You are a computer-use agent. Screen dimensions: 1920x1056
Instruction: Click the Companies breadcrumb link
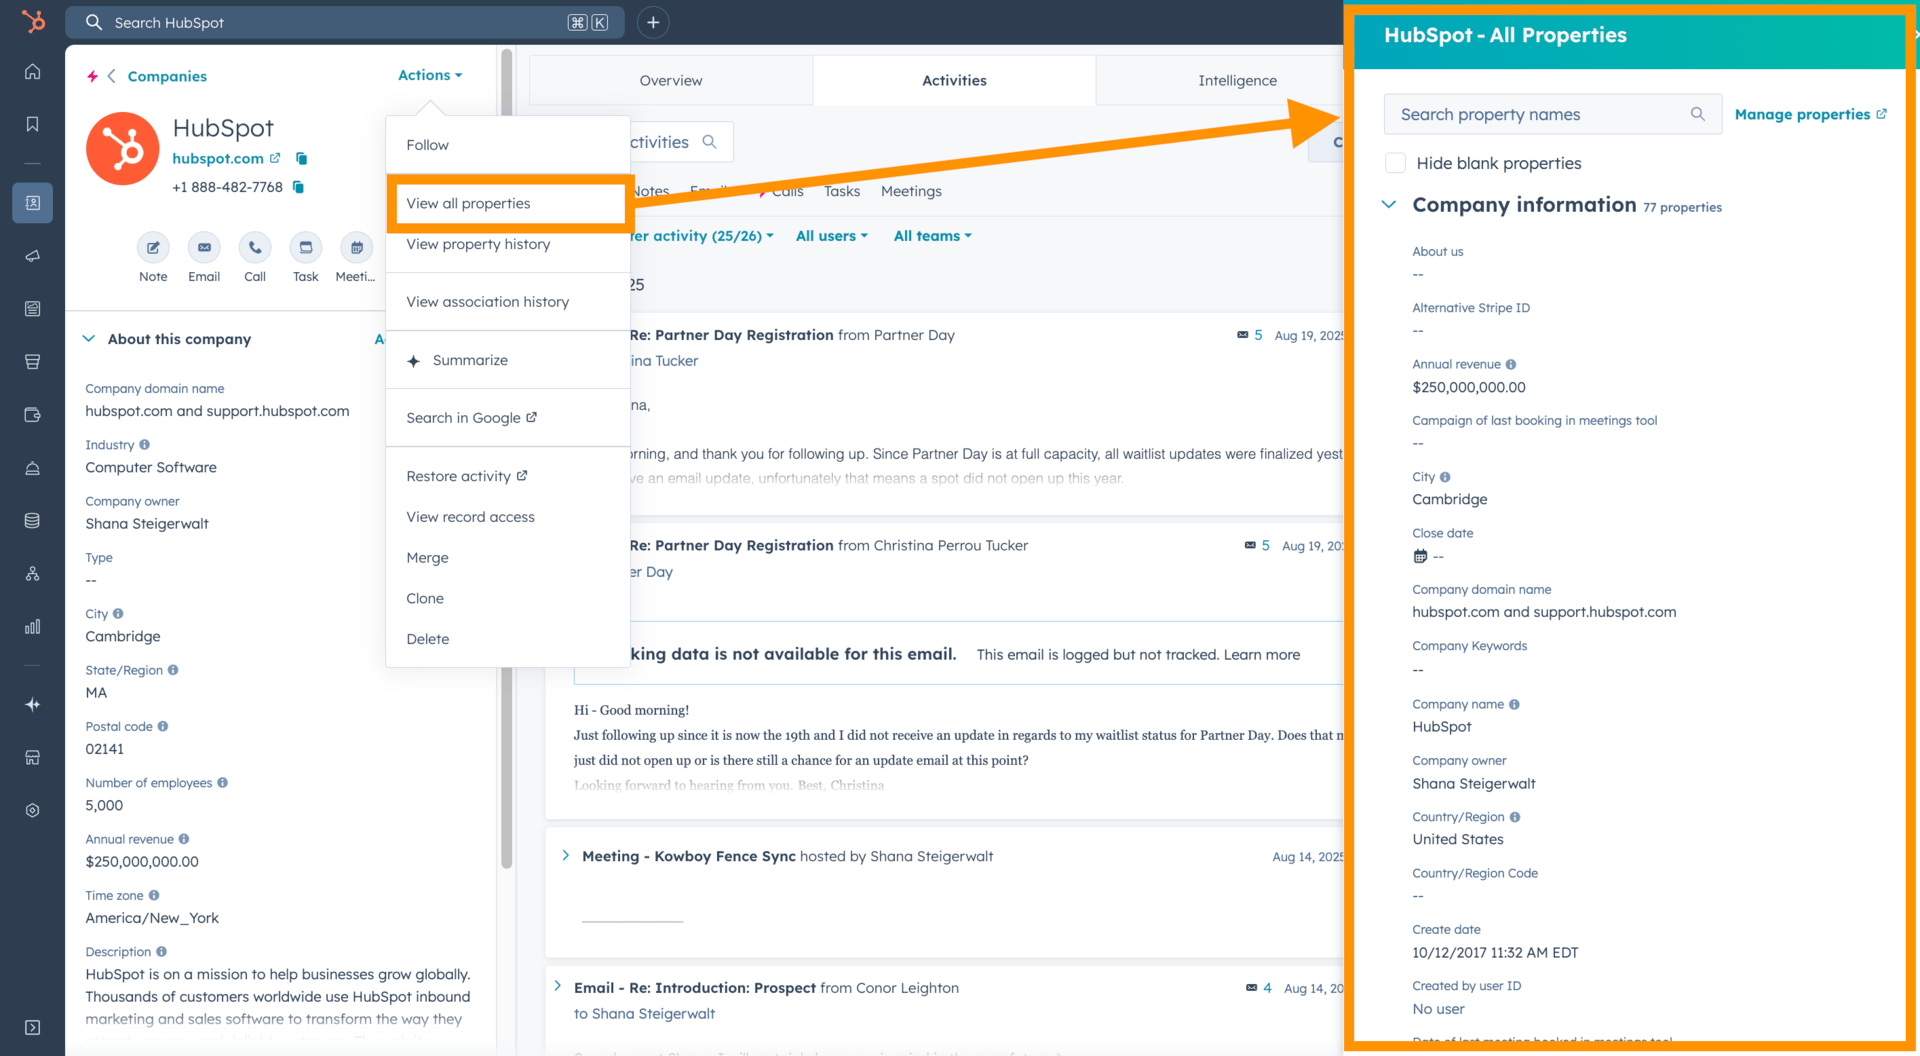click(x=167, y=76)
